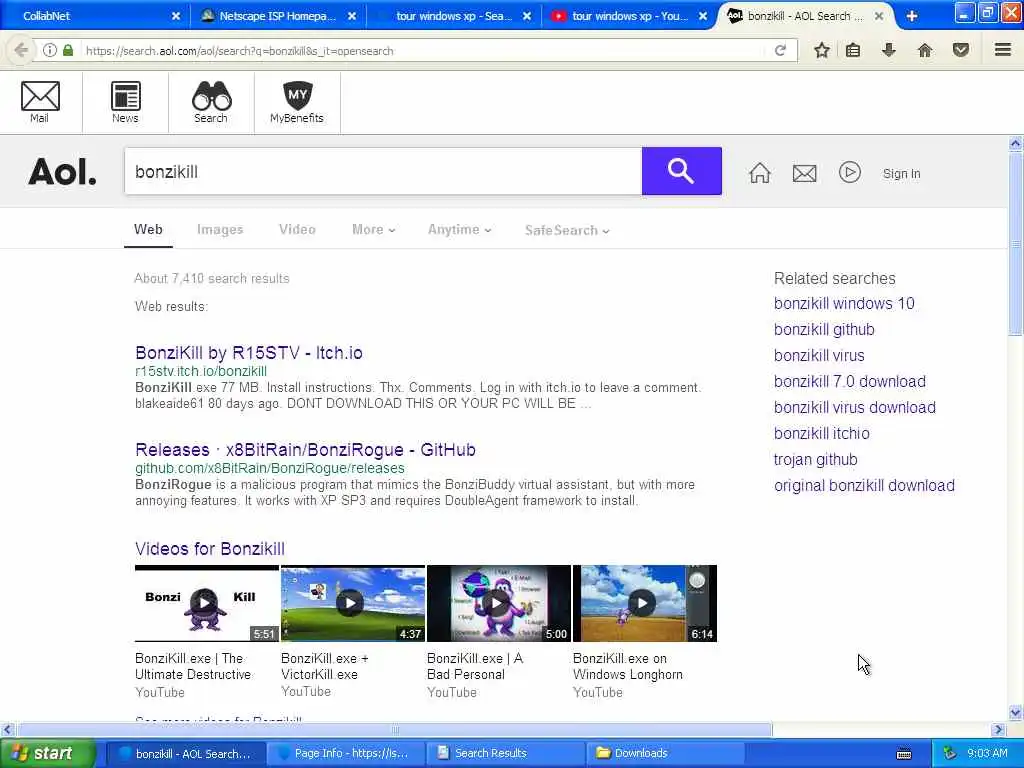
Task: Open BonziKill by R15STV Itch.io result
Action: click(x=249, y=353)
